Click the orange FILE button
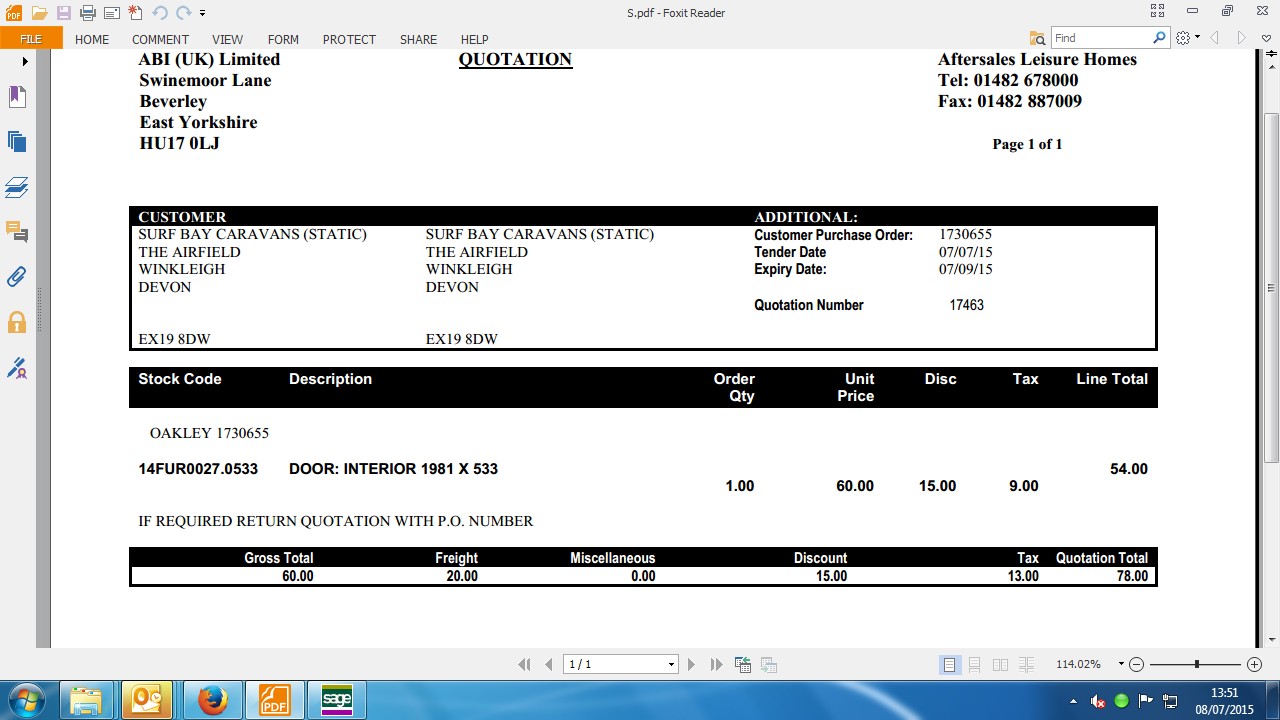1280x720 pixels. point(31,39)
